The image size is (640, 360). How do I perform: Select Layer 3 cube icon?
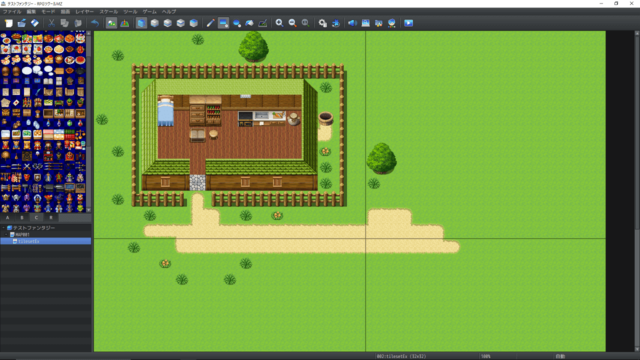point(180,23)
